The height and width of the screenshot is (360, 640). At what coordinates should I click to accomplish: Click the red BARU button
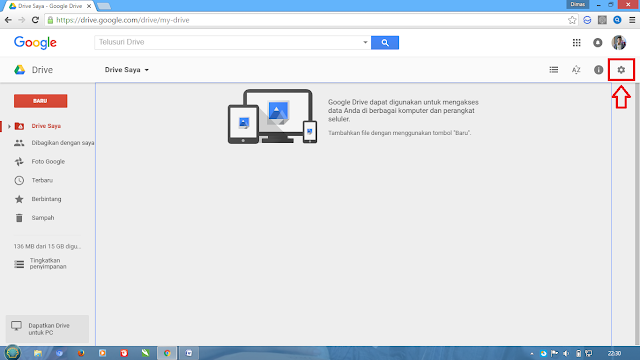40,101
